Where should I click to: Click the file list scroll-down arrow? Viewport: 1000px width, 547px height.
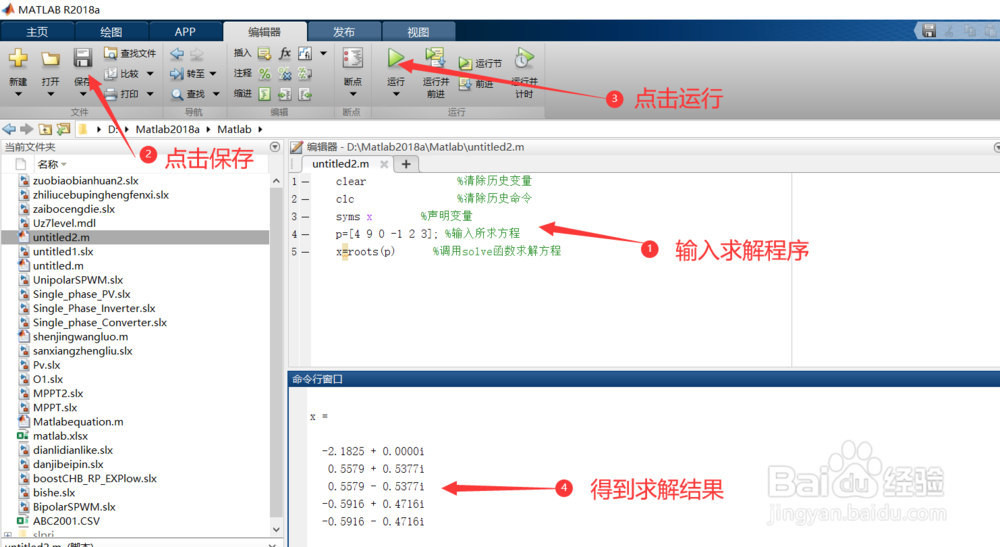point(276,529)
